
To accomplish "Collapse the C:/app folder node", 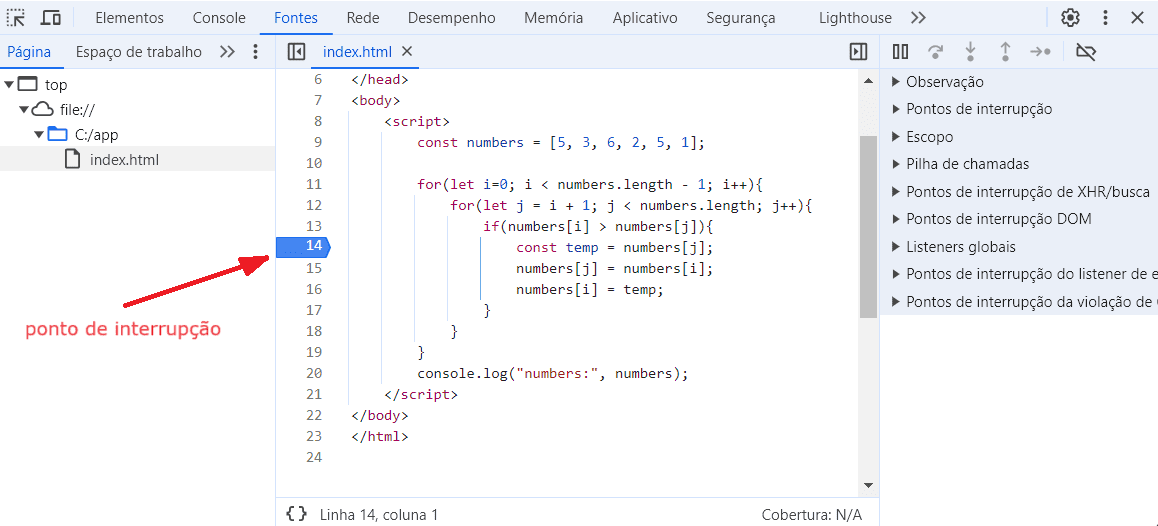I will [38, 134].
